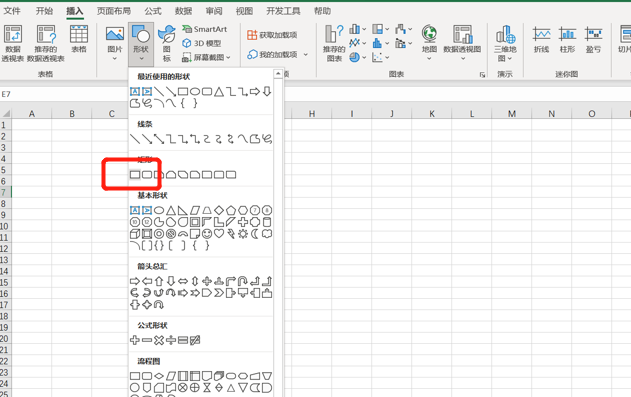
Task: Select the multiplication sign equation shape
Action: pyautogui.click(x=159, y=340)
